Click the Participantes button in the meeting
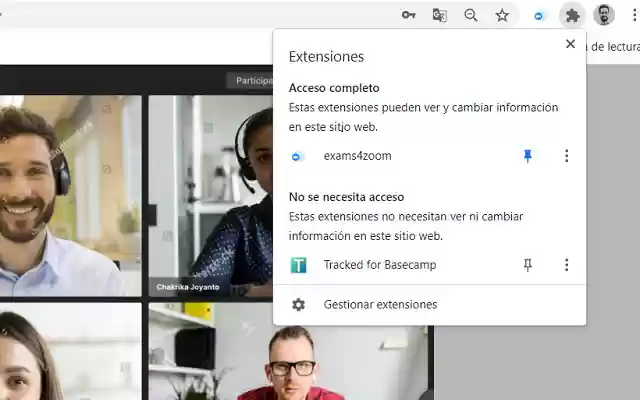640x400 pixels. (250, 80)
